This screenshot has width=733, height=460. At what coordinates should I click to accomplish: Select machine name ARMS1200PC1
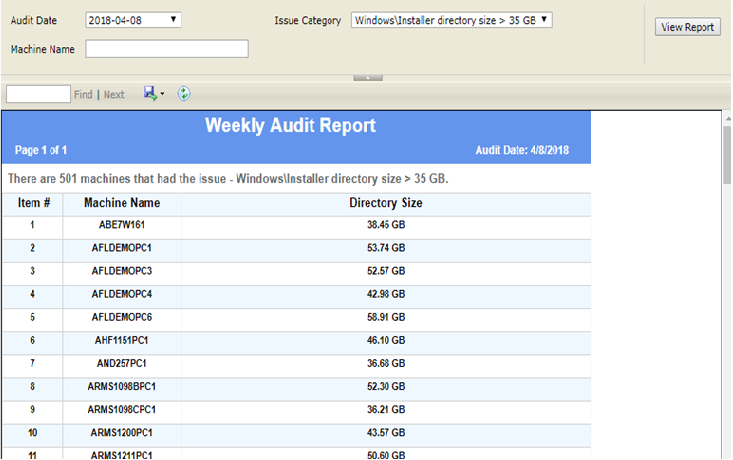click(x=122, y=433)
